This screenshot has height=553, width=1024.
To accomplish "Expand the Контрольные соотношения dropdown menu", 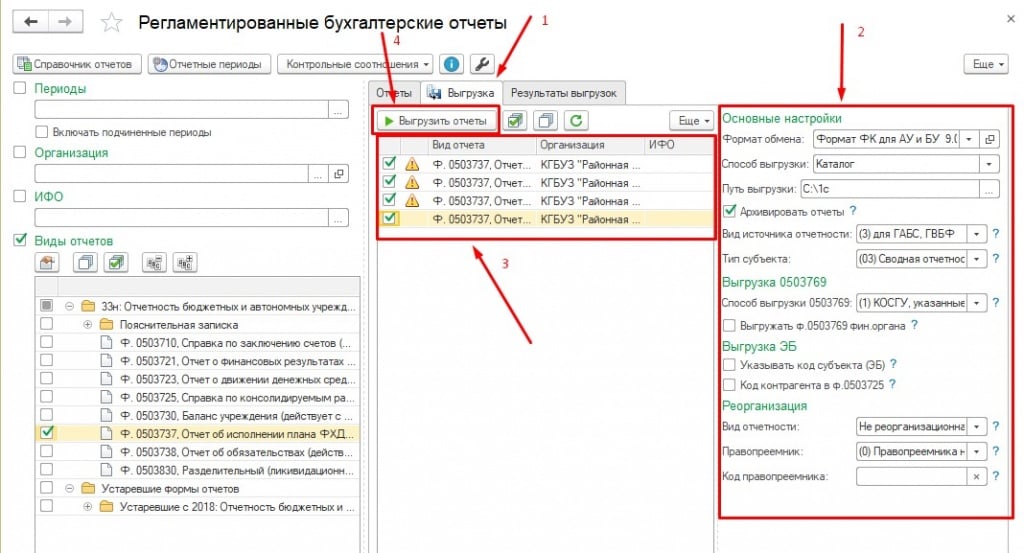I will click(427, 64).
